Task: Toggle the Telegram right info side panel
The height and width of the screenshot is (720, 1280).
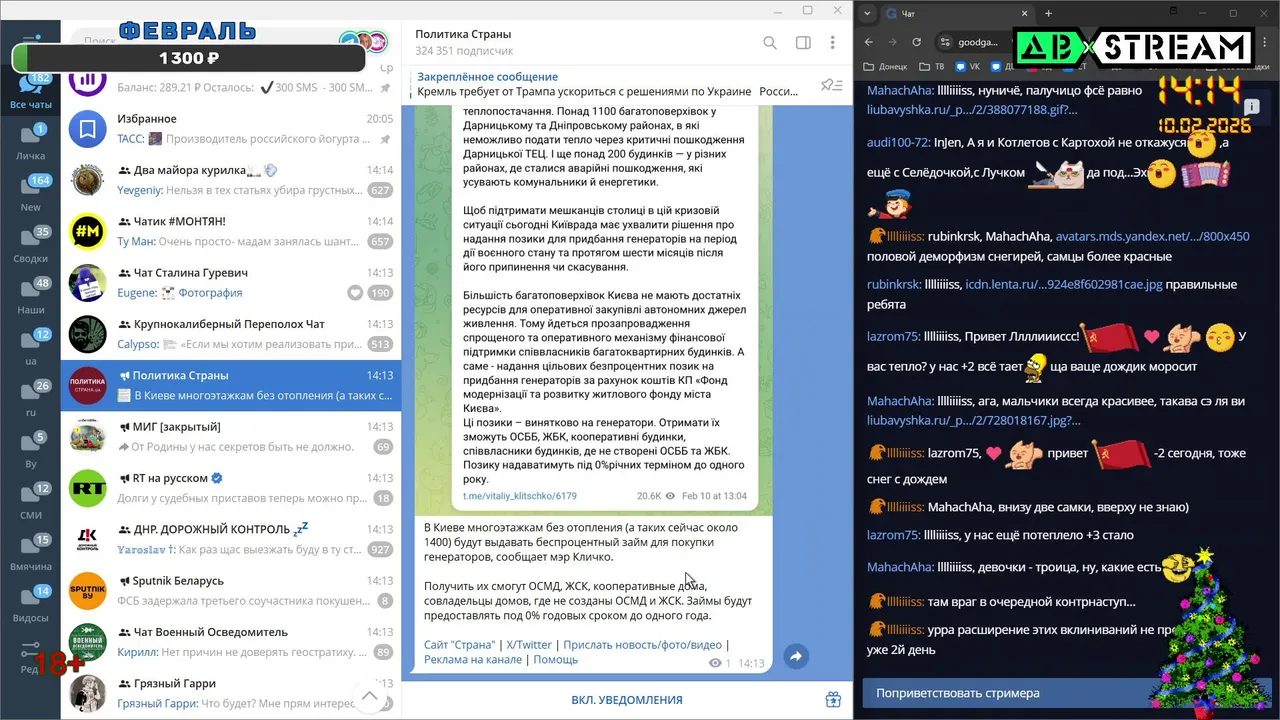Action: click(x=802, y=43)
